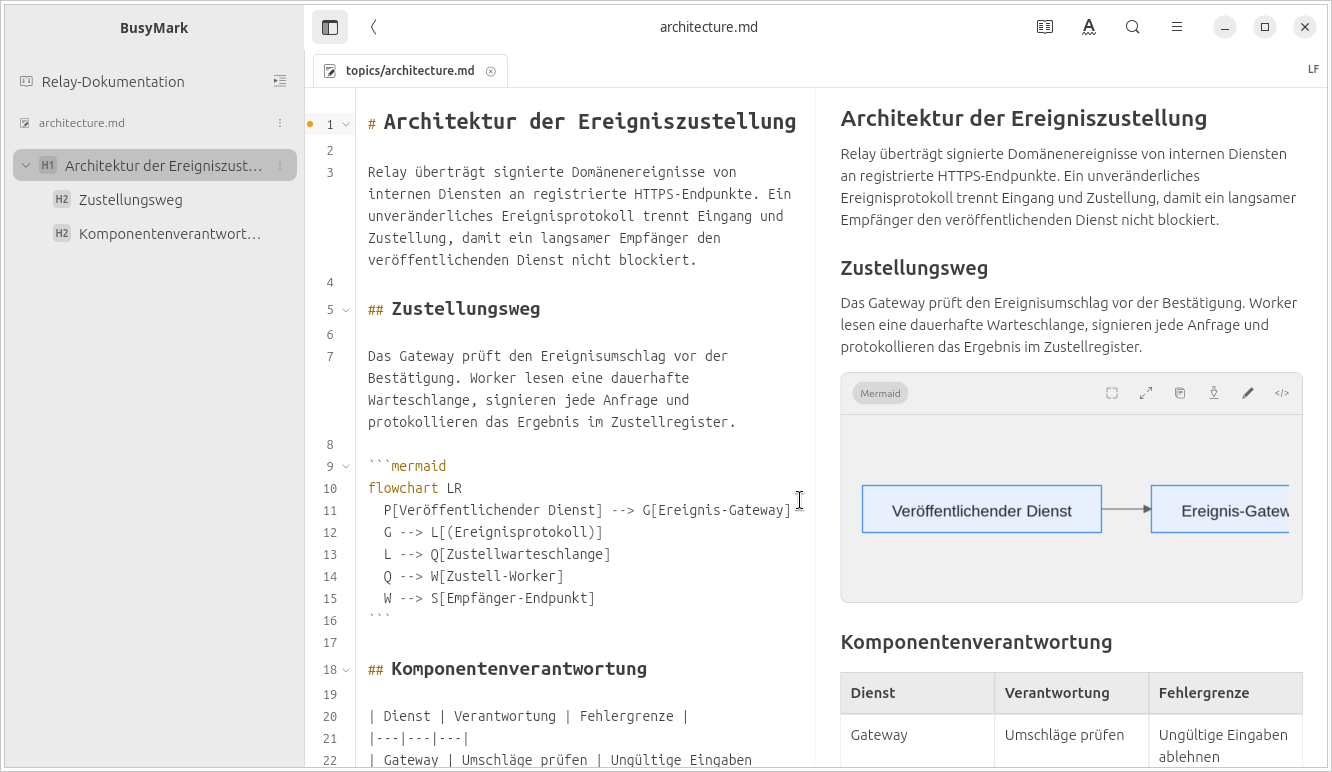This screenshot has height=772, width=1332.
Task: Click editor line G --> L[(Ereignisprotokoll)]
Action: (x=493, y=532)
